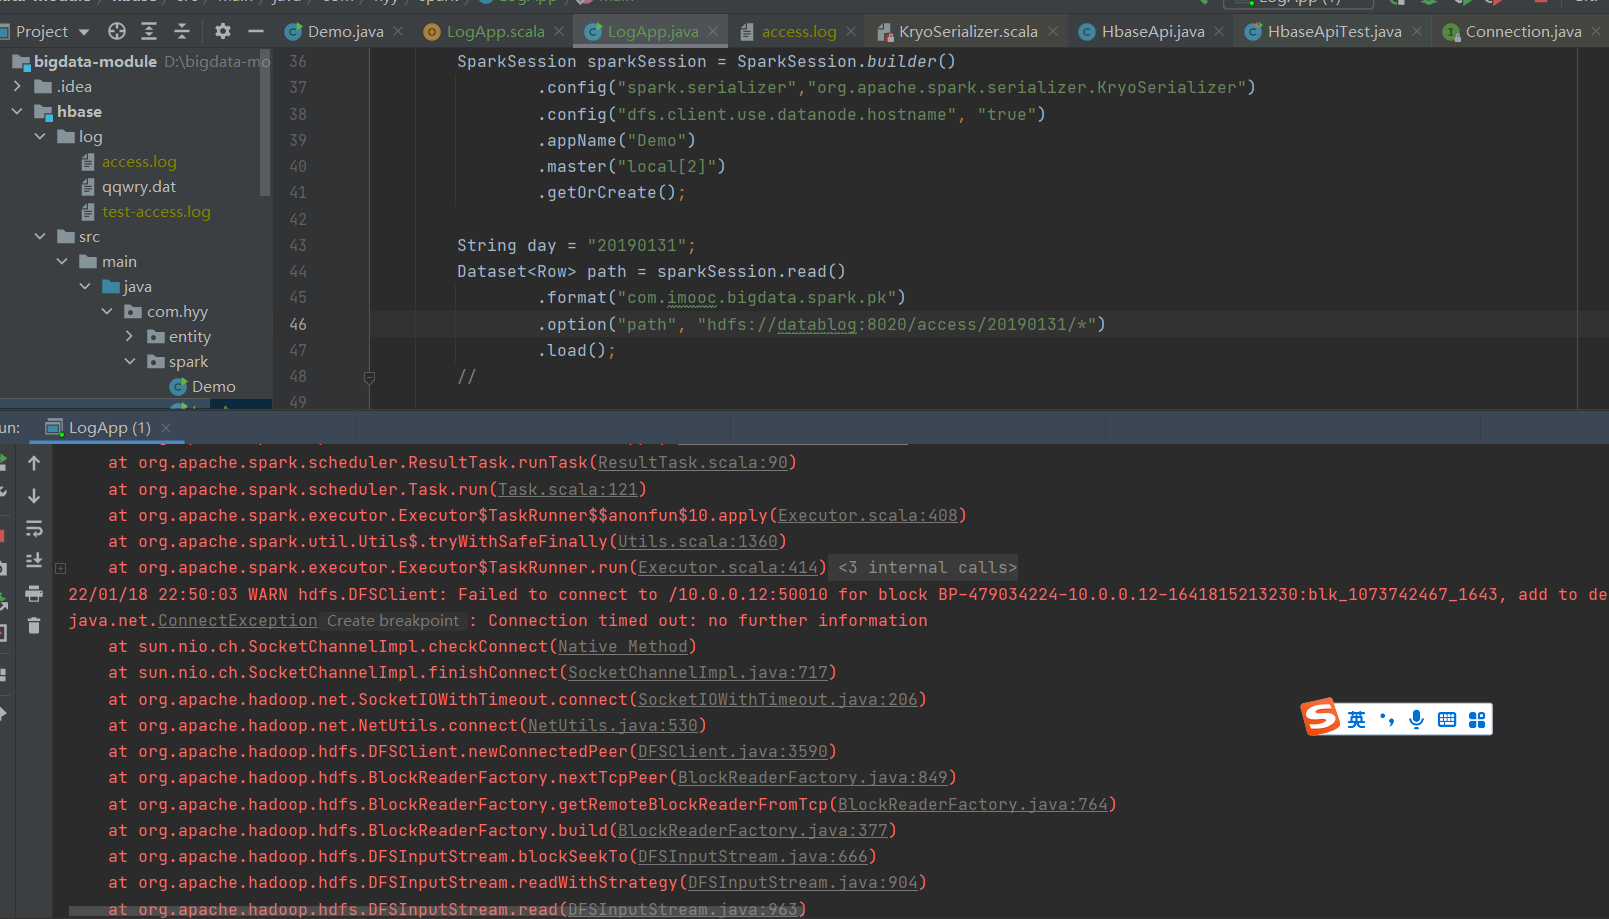The height and width of the screenshot is (919, 1609).
Task: Collapse the spark package
Action: click(x=130, y=361)
